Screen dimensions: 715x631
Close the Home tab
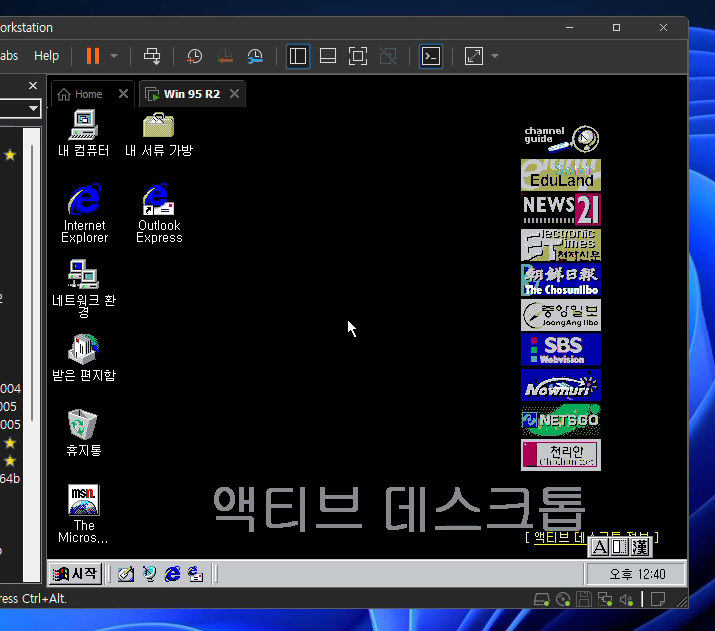[x=123, y=93]
